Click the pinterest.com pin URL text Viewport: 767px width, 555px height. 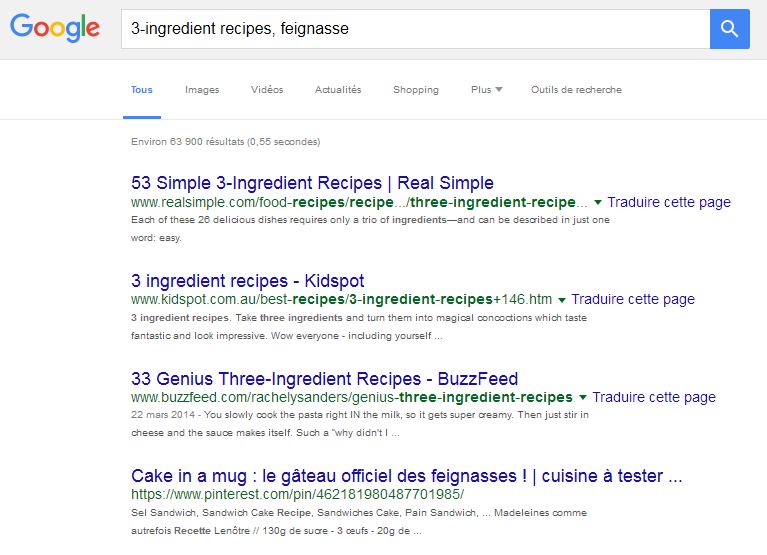click(x=297, y=494)
